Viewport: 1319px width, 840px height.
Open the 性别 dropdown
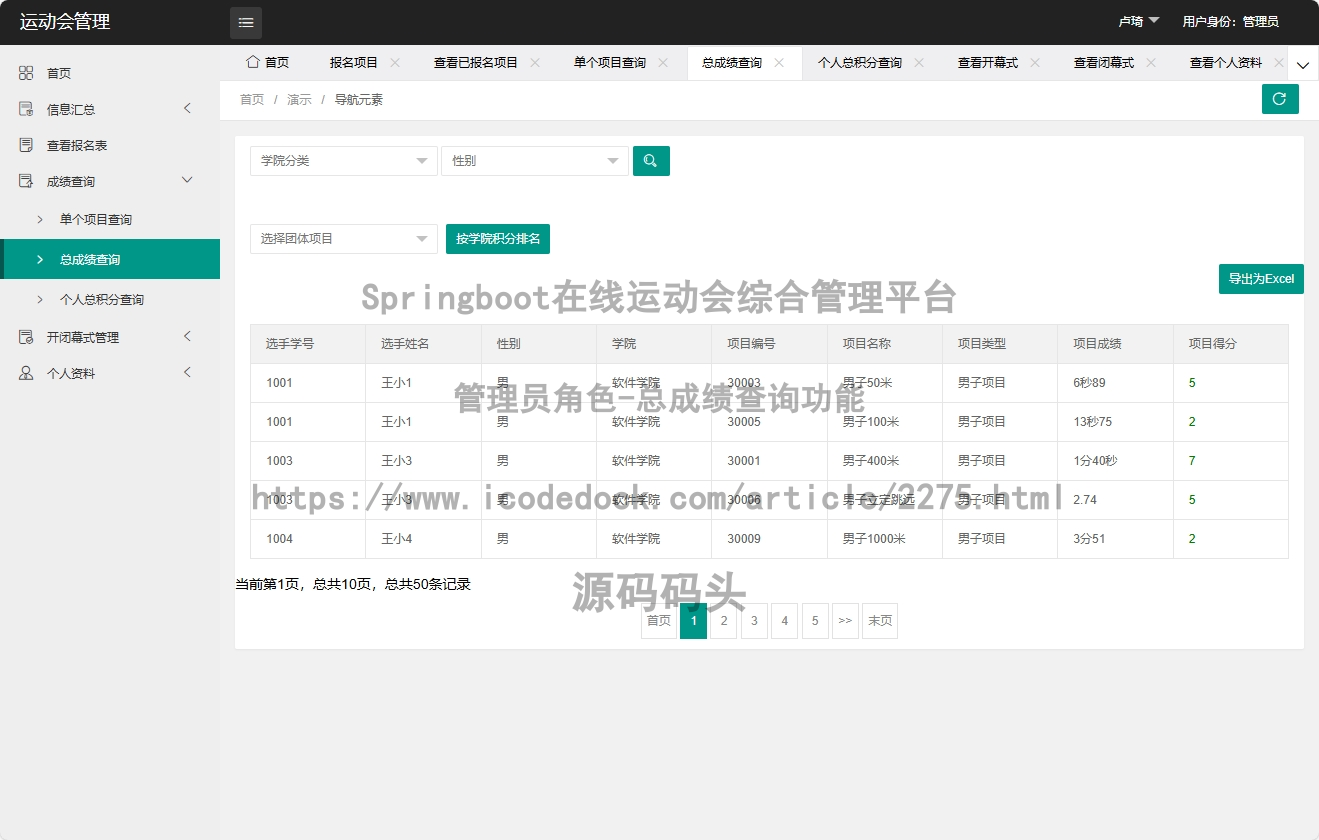[x=534, y=161]
